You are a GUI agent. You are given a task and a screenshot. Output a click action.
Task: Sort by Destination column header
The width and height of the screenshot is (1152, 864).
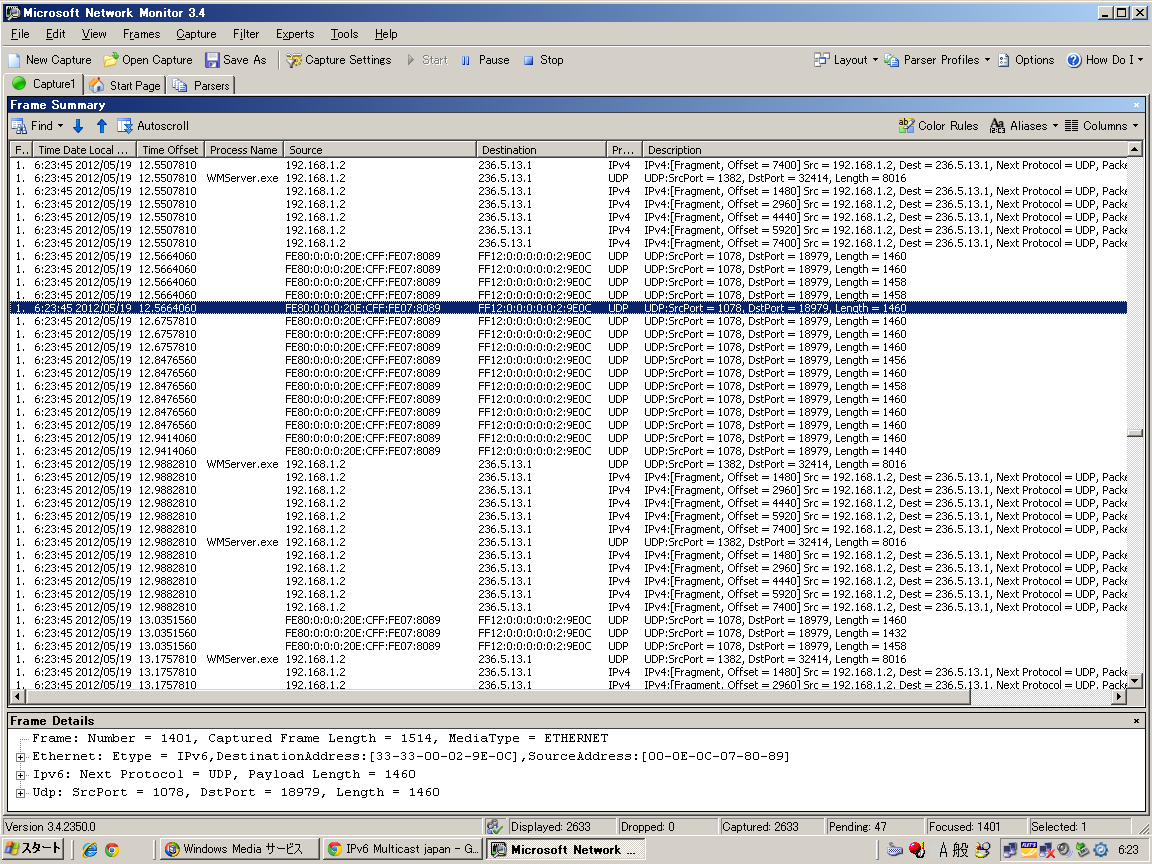(541, 150)
